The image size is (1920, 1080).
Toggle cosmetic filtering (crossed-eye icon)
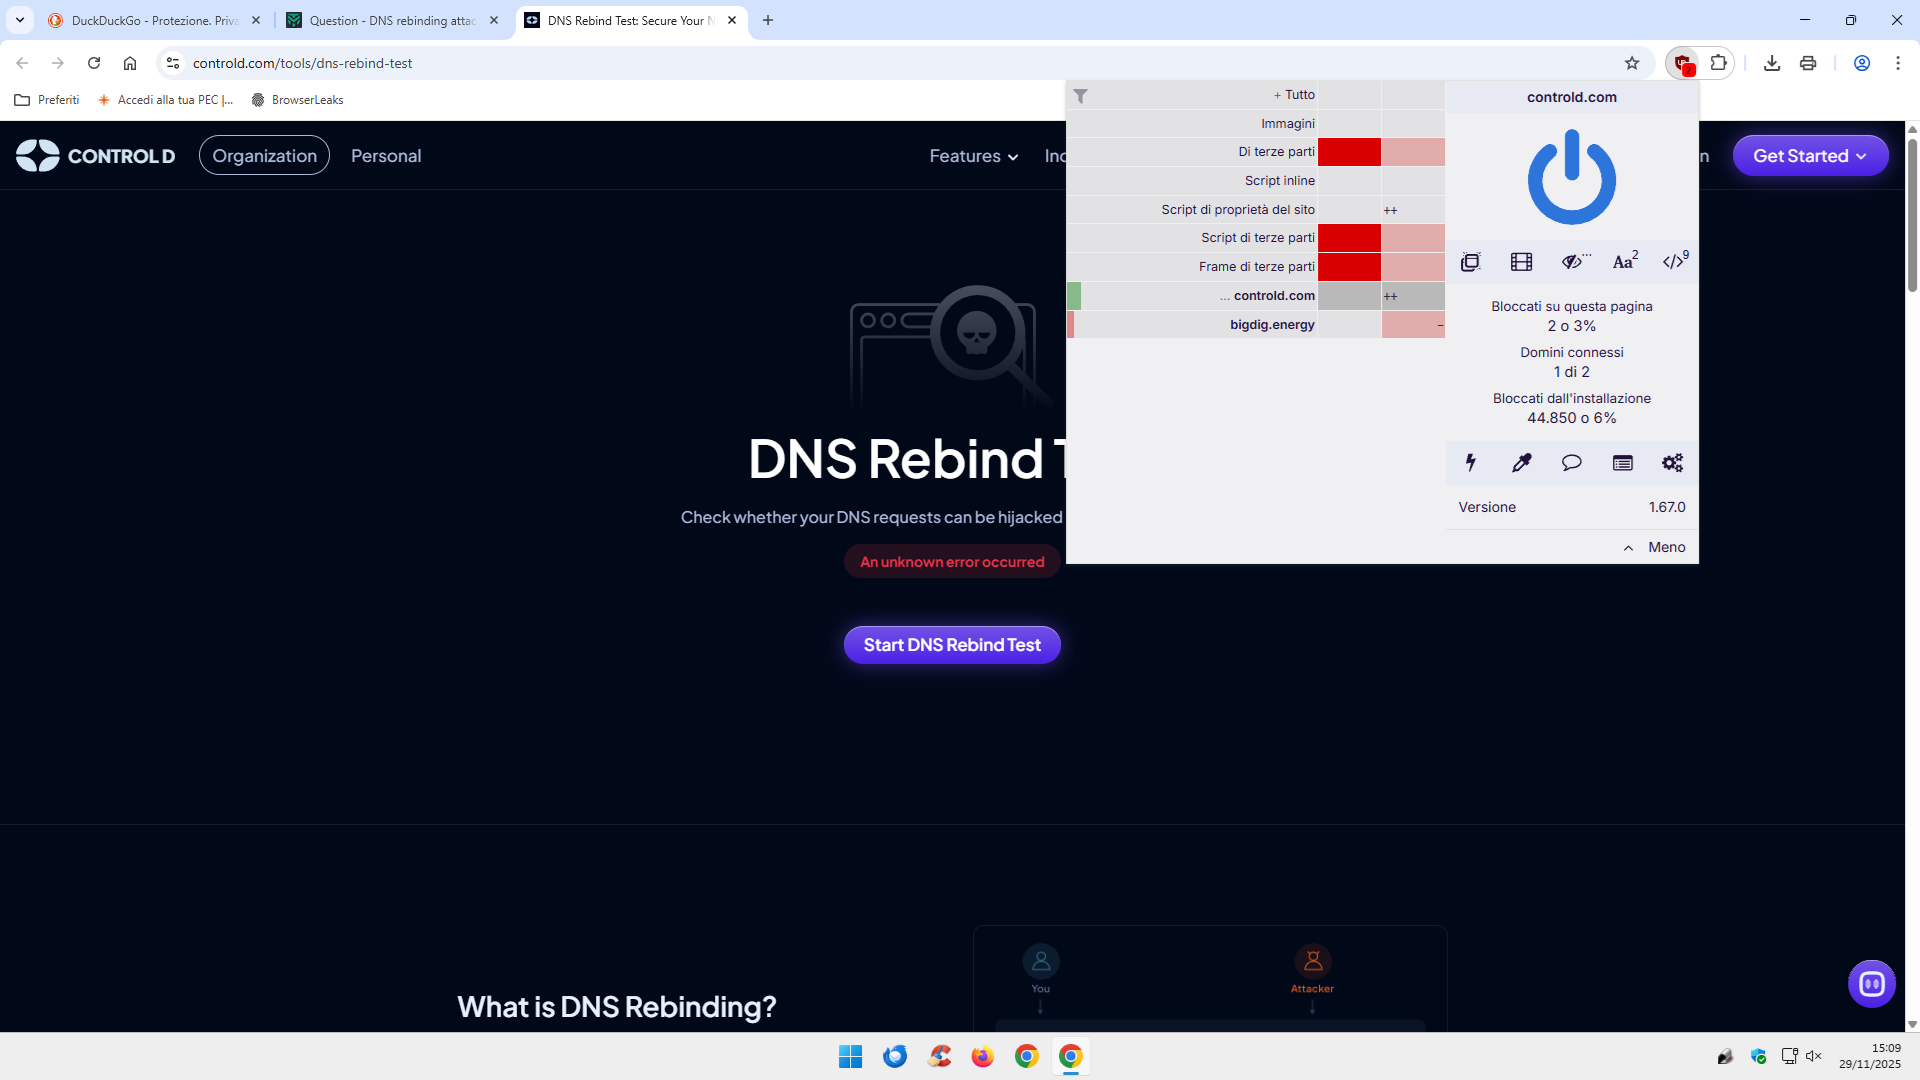(1573, 262)
